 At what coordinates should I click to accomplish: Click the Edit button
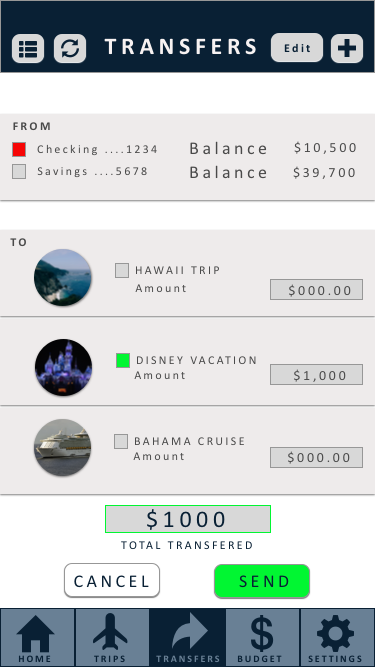pos(297,48)
